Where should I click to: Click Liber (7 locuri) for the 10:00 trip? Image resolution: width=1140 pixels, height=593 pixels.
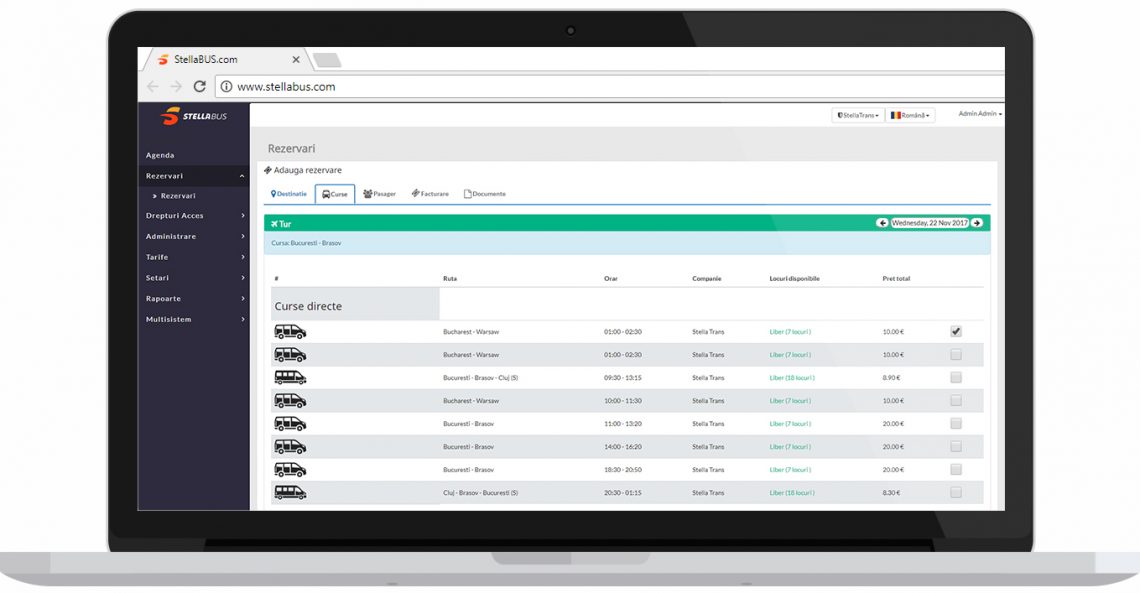790,400
